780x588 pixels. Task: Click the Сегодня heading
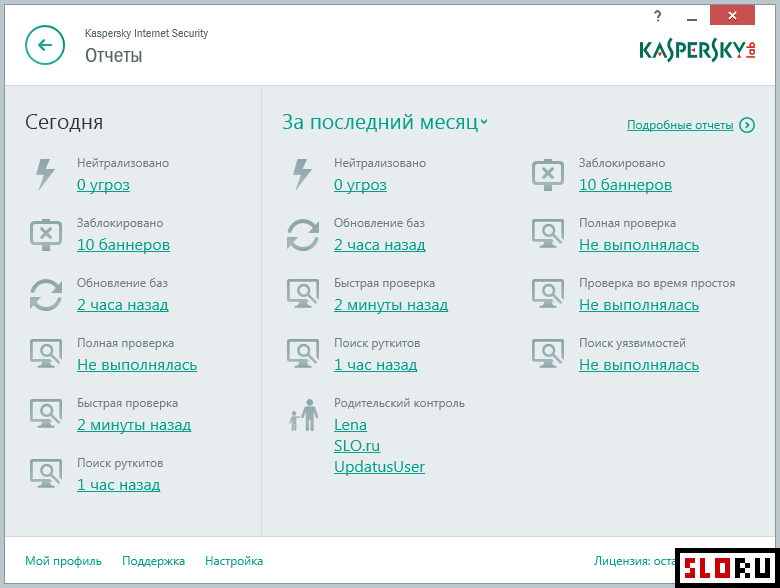point(64,122)
